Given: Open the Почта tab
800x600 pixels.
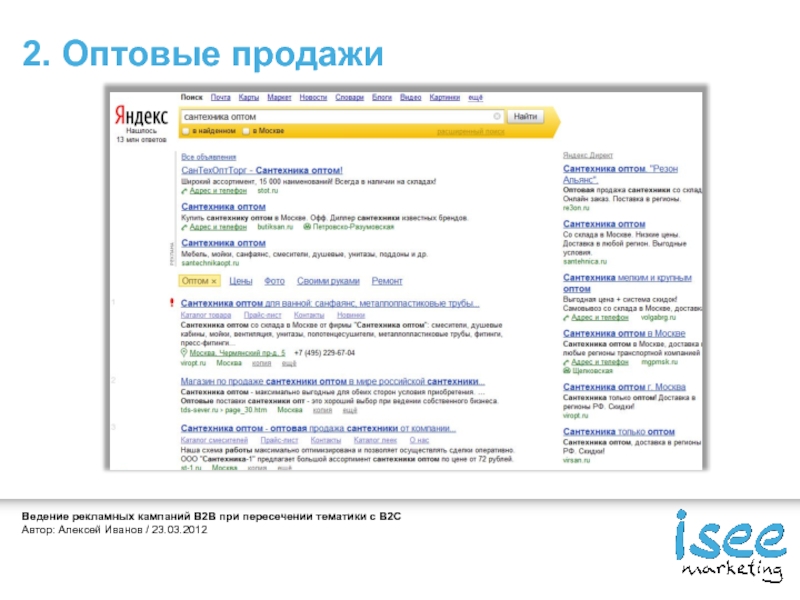Looking at the screenshot, I should click(x=220, y=97).
